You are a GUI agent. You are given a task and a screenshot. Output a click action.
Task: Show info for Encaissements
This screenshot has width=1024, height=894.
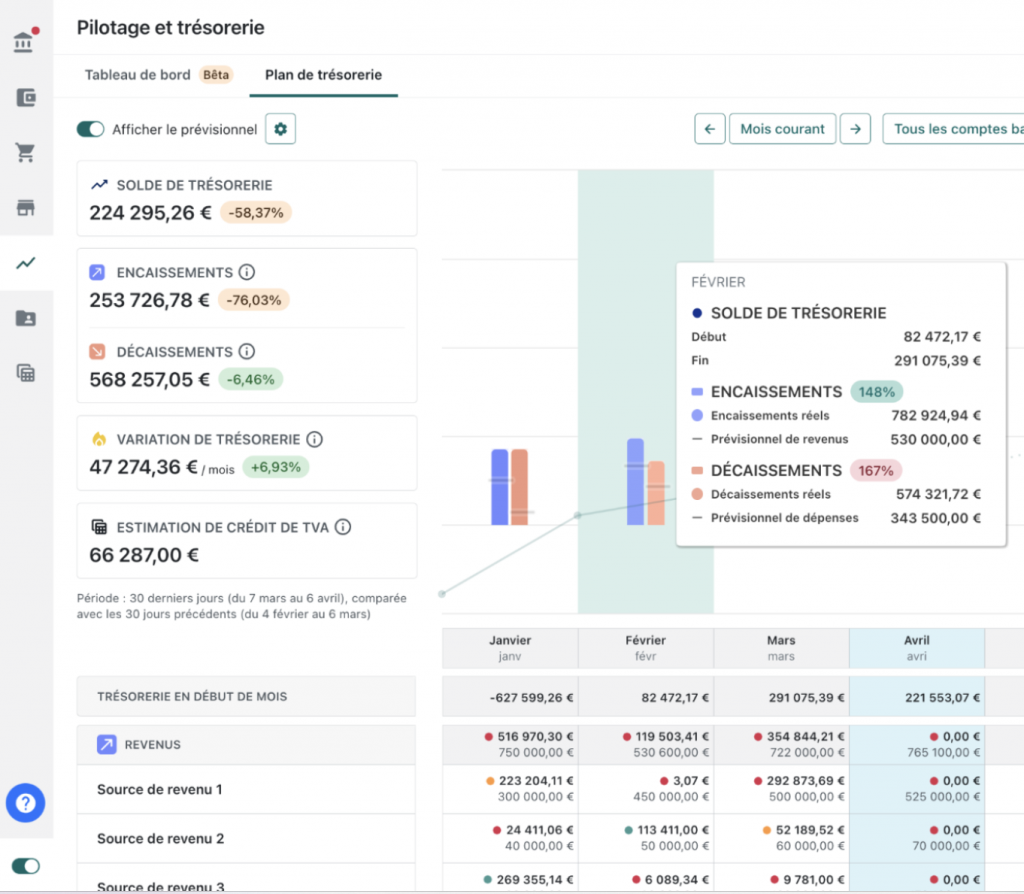(247, 272)
